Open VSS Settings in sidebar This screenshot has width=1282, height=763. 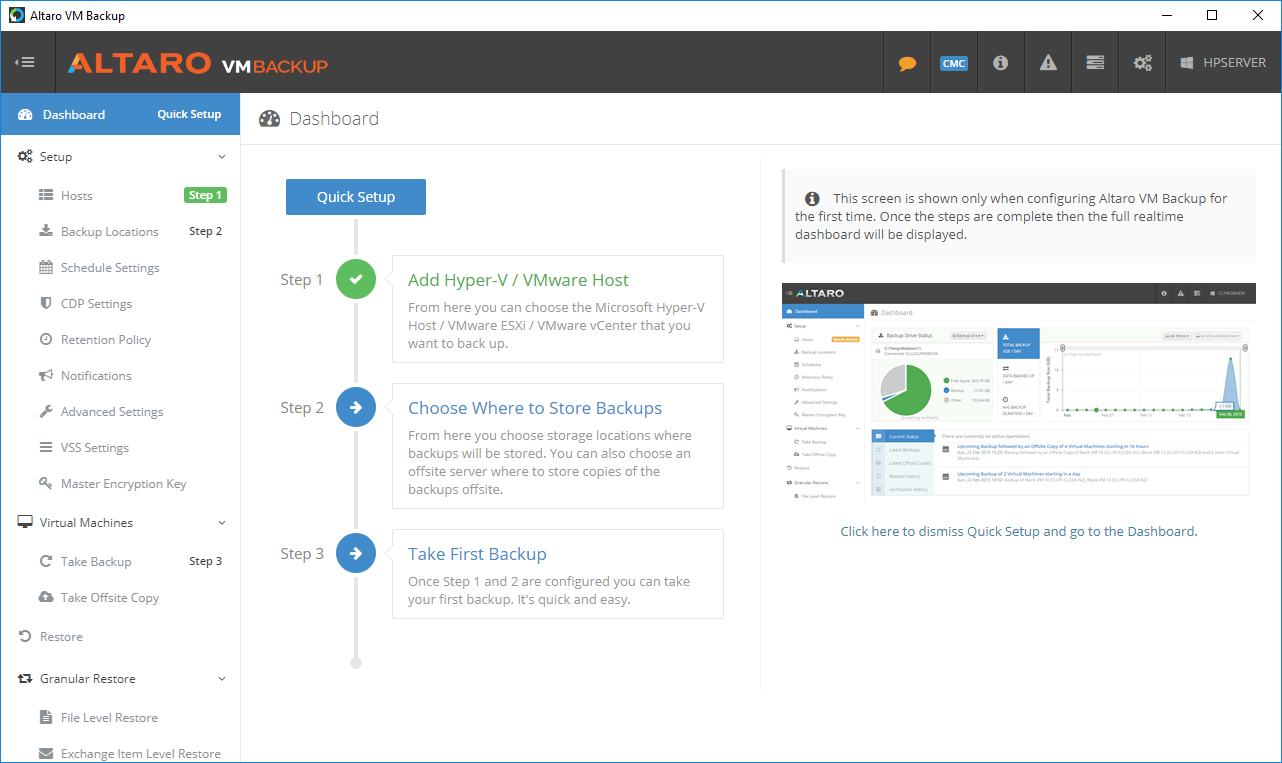(95, 448)
